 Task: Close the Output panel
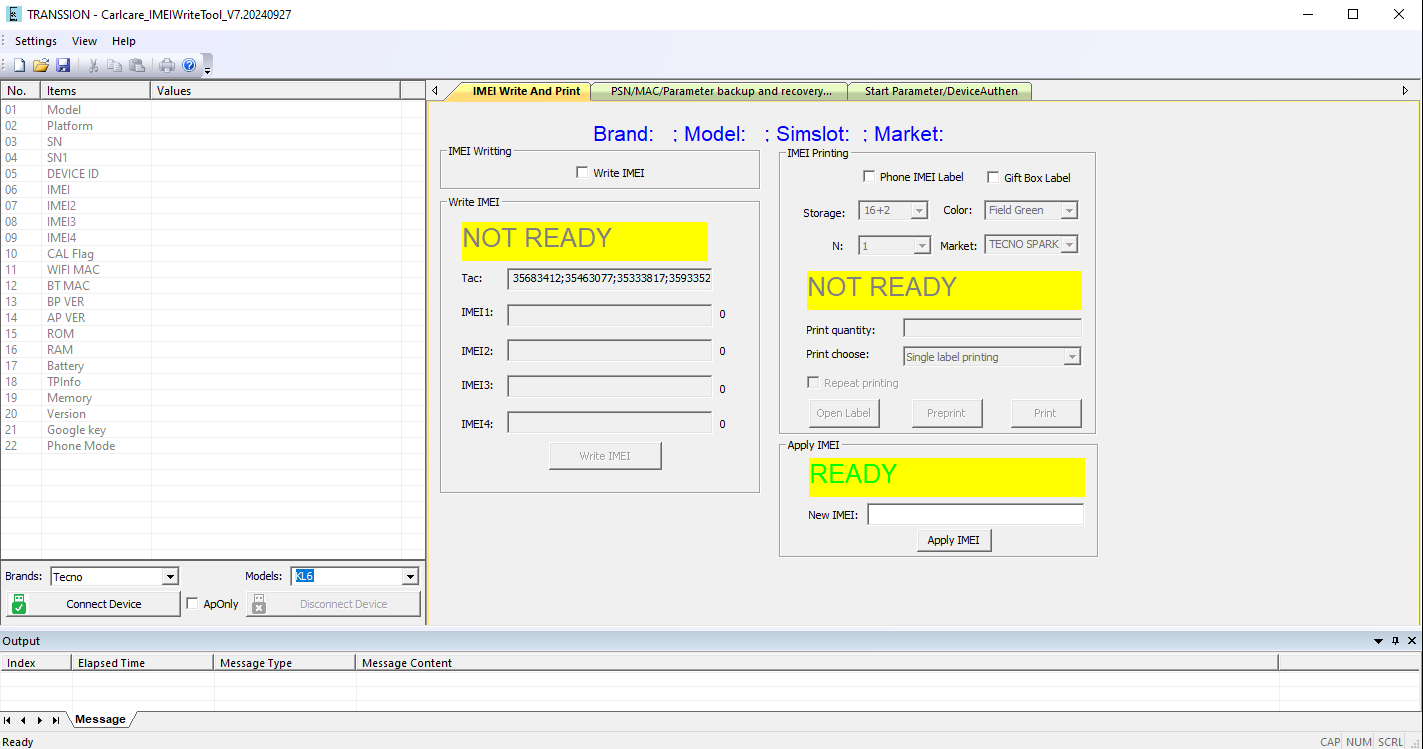1412,640
